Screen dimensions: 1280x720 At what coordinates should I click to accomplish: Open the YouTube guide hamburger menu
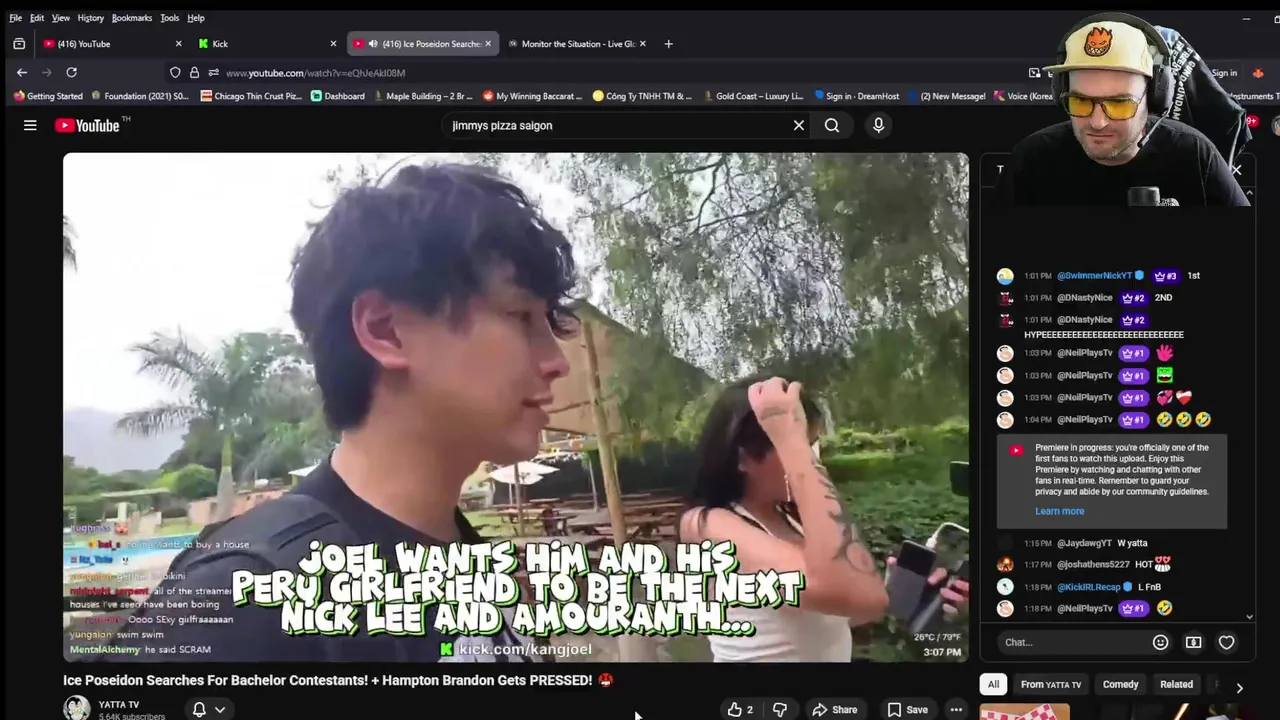coord(30,125)
